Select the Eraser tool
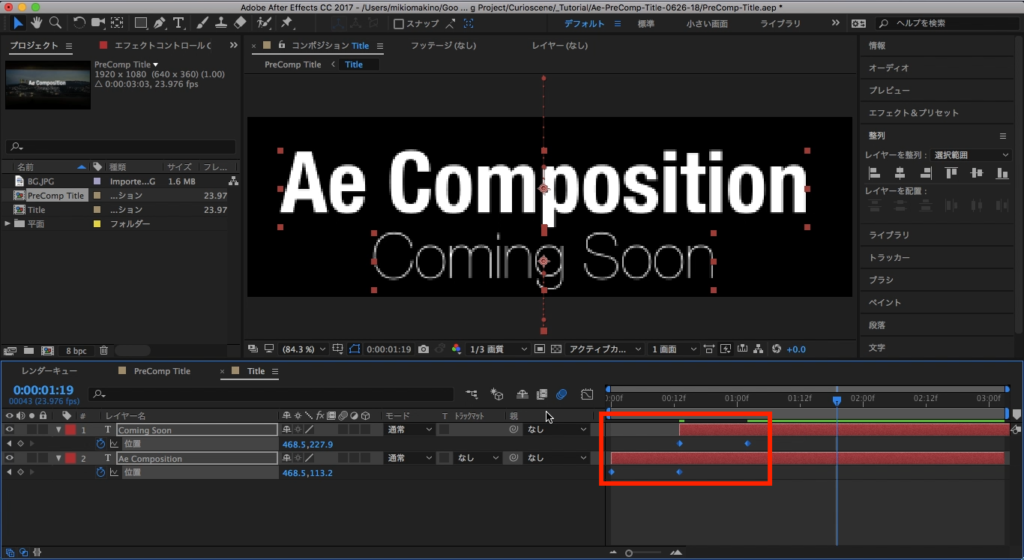Viewport: 1024px width, 560px height. pos(240,23)
